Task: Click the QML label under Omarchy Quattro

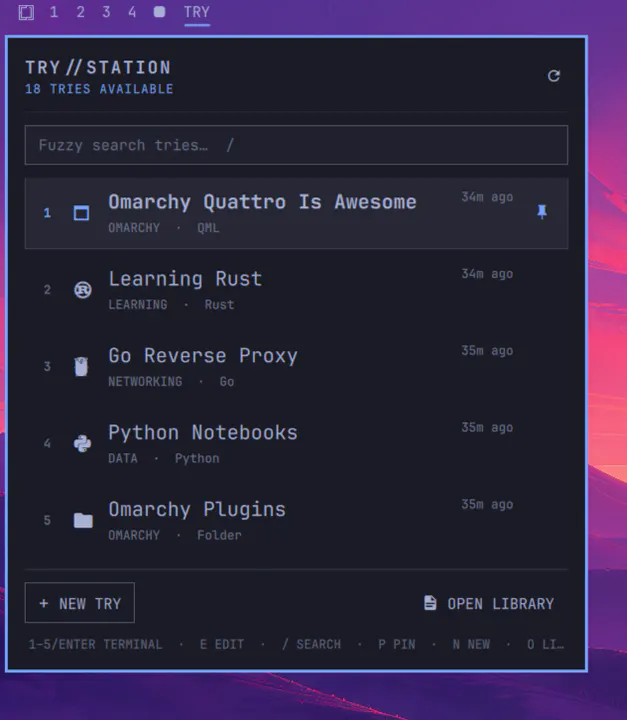Action: click(x=208, y=228)
